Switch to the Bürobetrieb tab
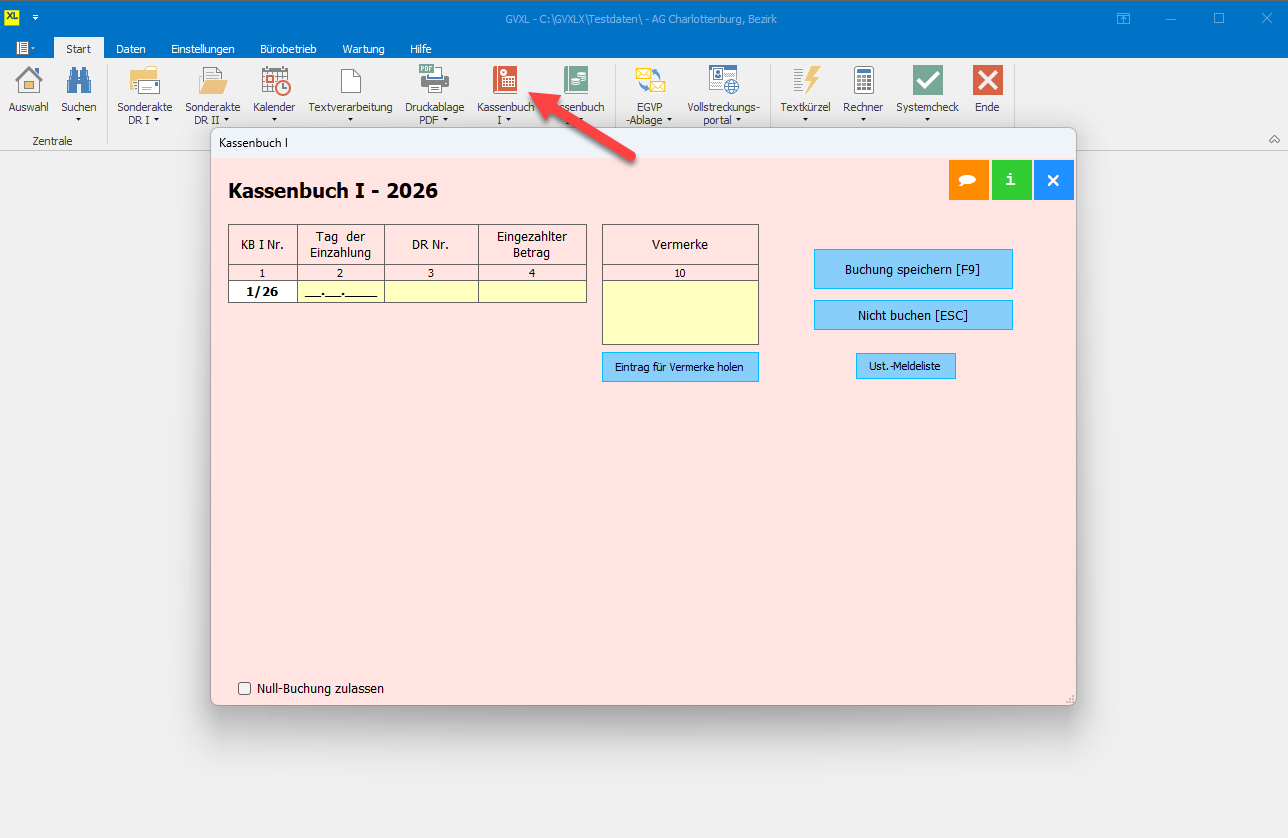Viewport: 1288px width, 838px height. pyautogui.click(x=288, y=49)
